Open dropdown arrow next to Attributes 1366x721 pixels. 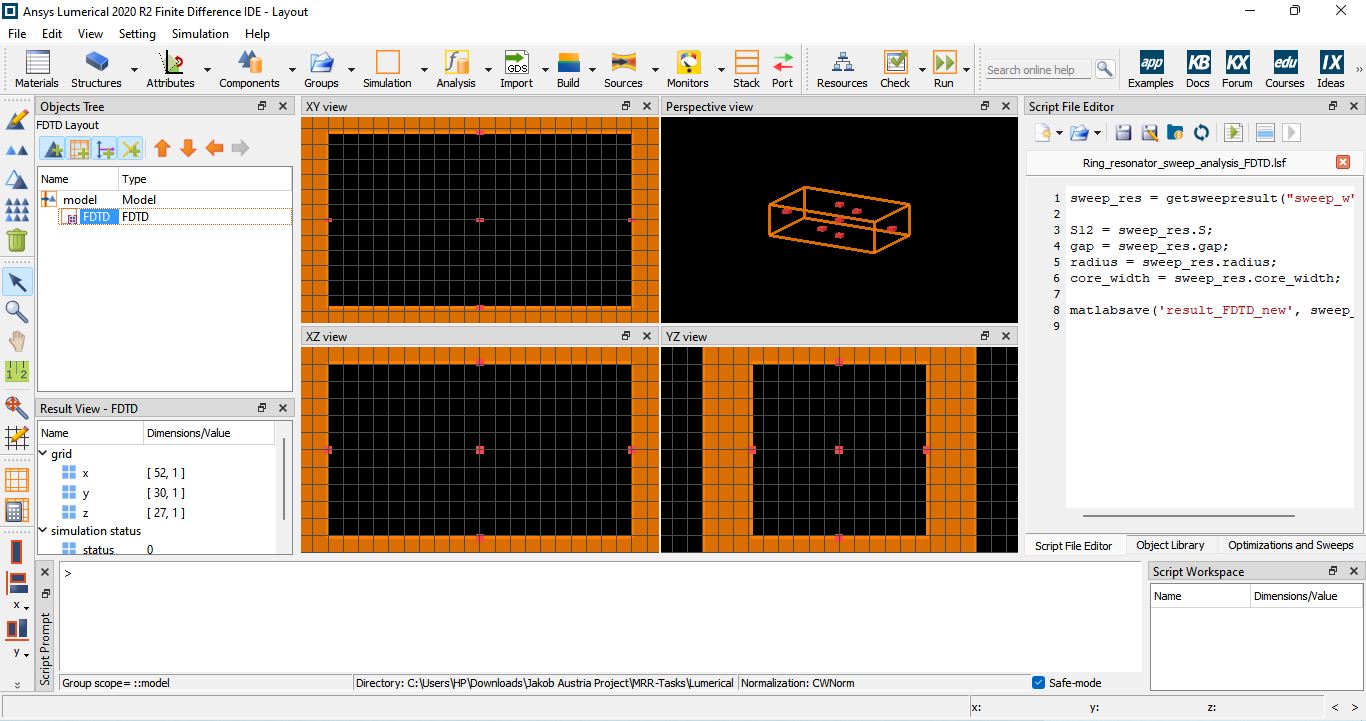(207, 70)
